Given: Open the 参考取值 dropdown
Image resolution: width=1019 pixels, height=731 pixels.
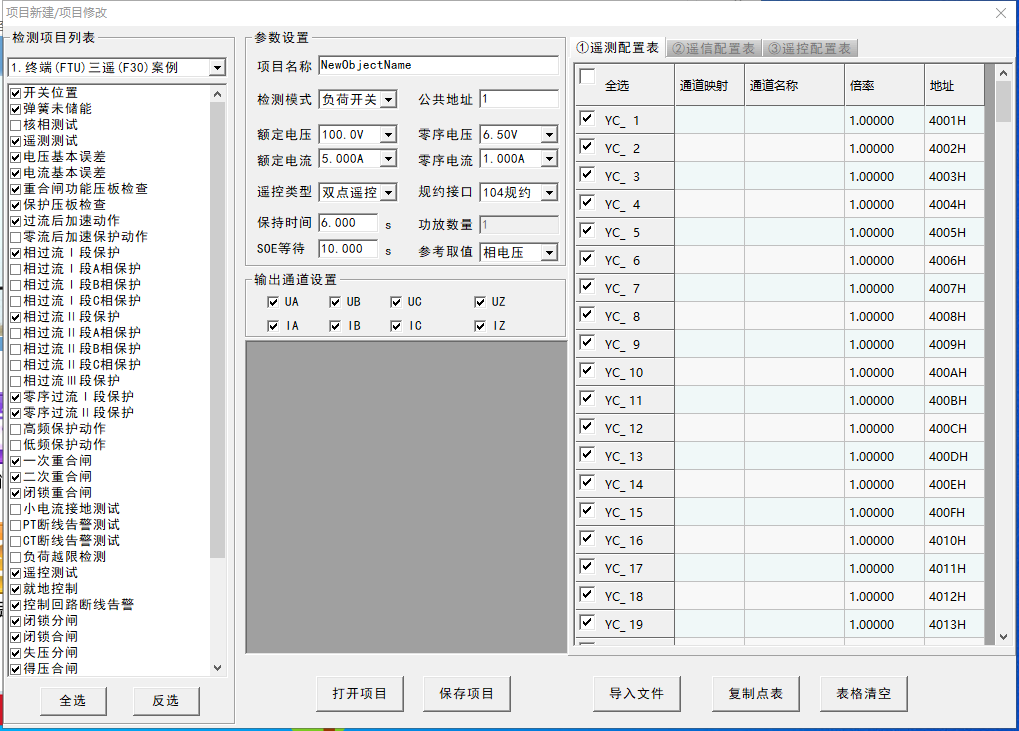Looking at the screenshot, I should pyautogui.click(x=549, y=253).
